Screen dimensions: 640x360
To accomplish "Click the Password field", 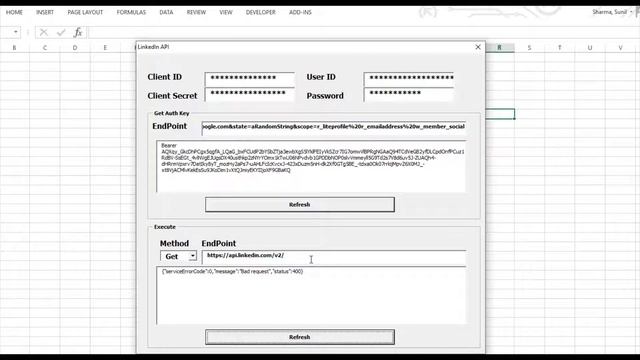I will pos(409,94).
